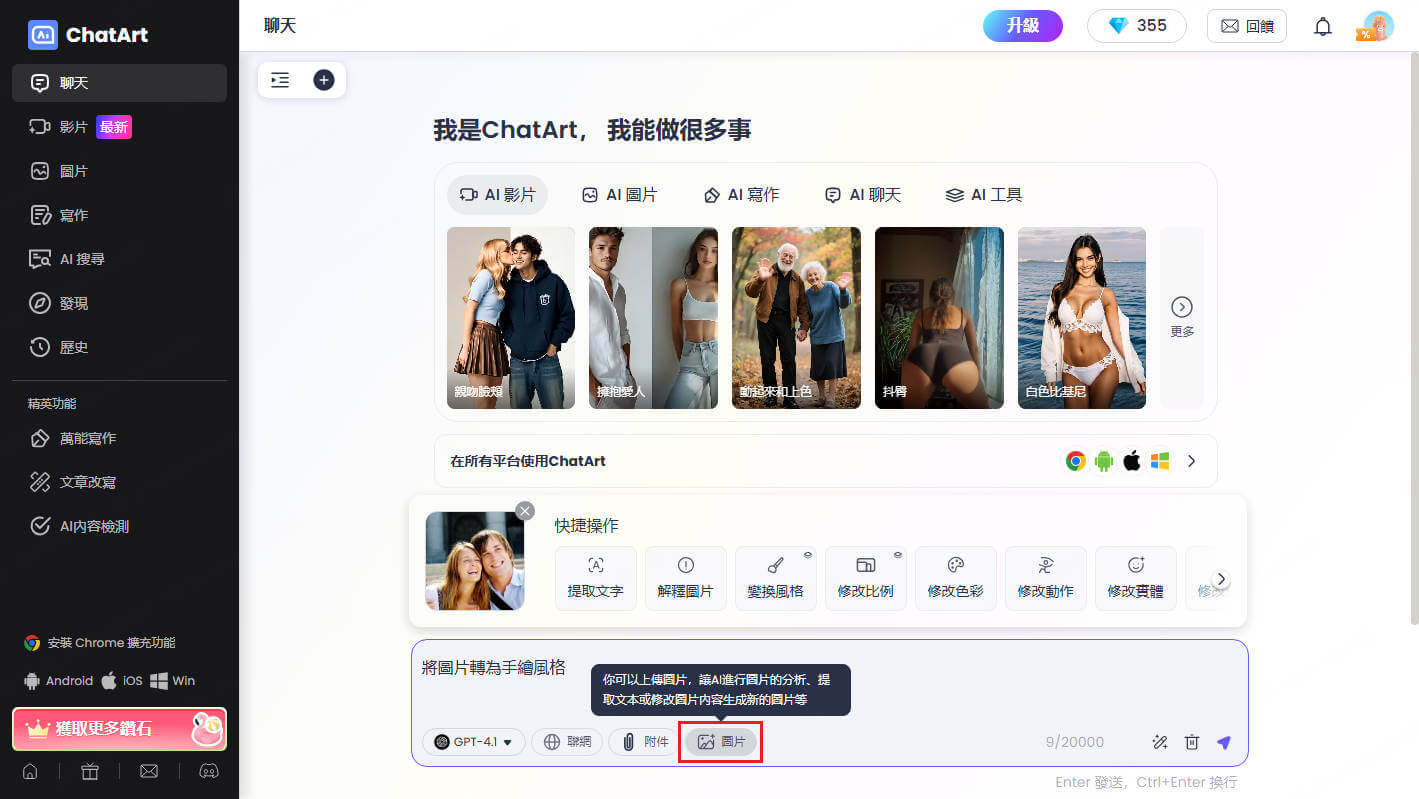This screenshot has width=1419, height=799.
Task: Click the ChatArt logo
Action: point(88,34)
